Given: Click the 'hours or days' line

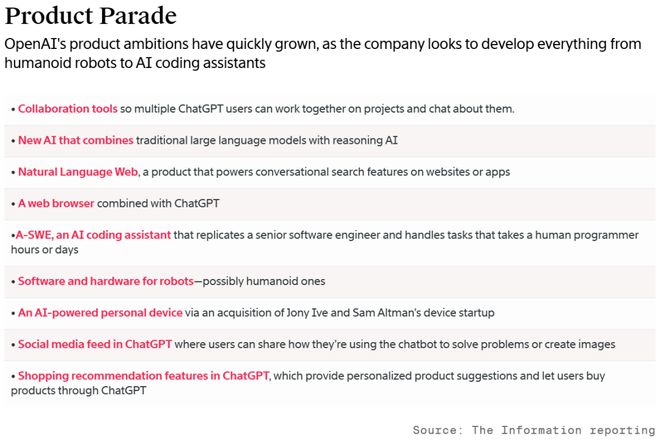Looking at the screenshot, I should 45,250.
